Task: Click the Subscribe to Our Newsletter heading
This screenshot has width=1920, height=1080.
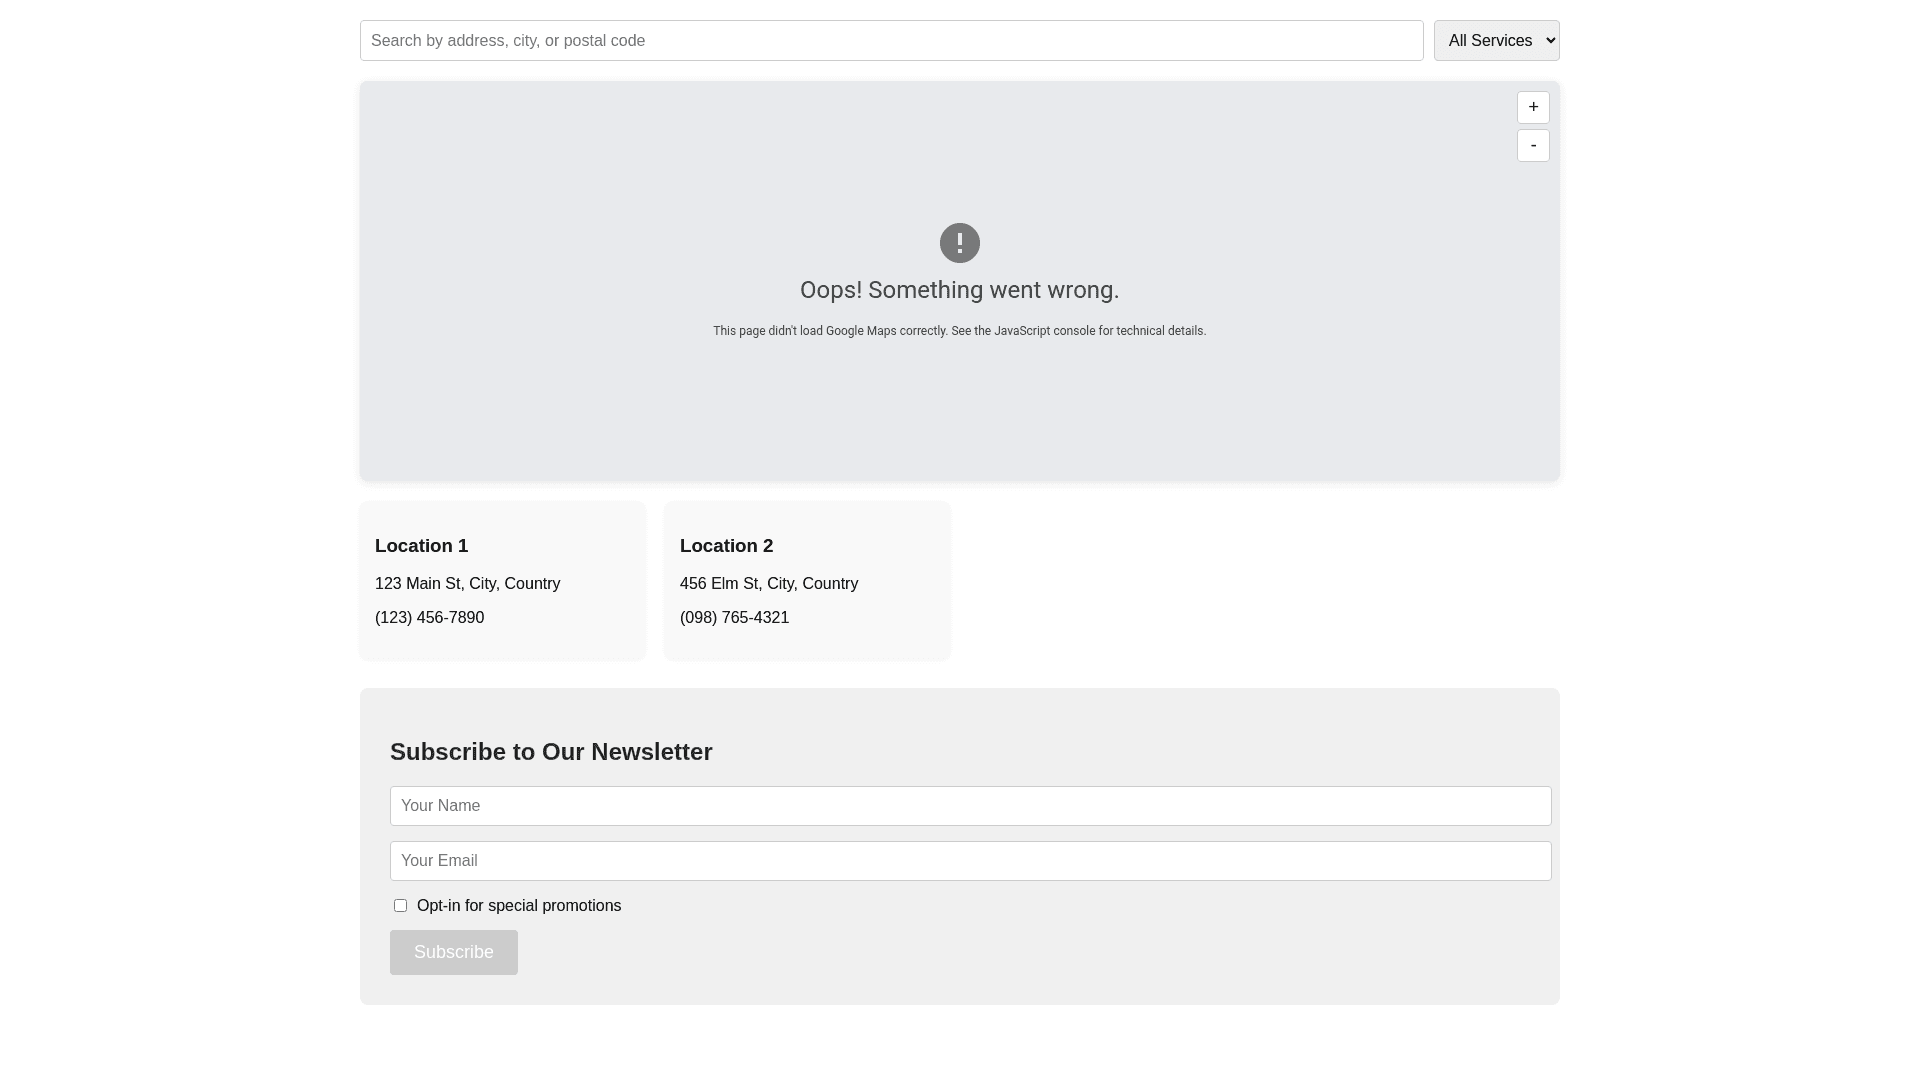Action: click(x=551, y=752)
